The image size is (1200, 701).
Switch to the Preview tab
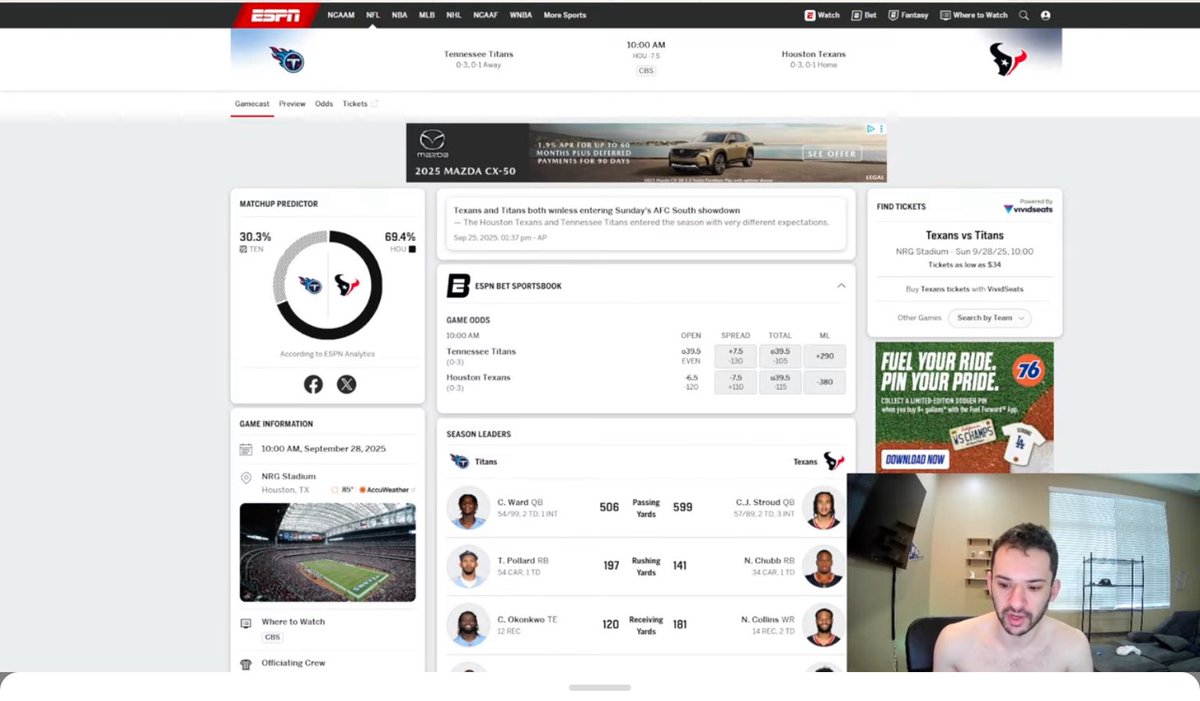tap(292, 104)
